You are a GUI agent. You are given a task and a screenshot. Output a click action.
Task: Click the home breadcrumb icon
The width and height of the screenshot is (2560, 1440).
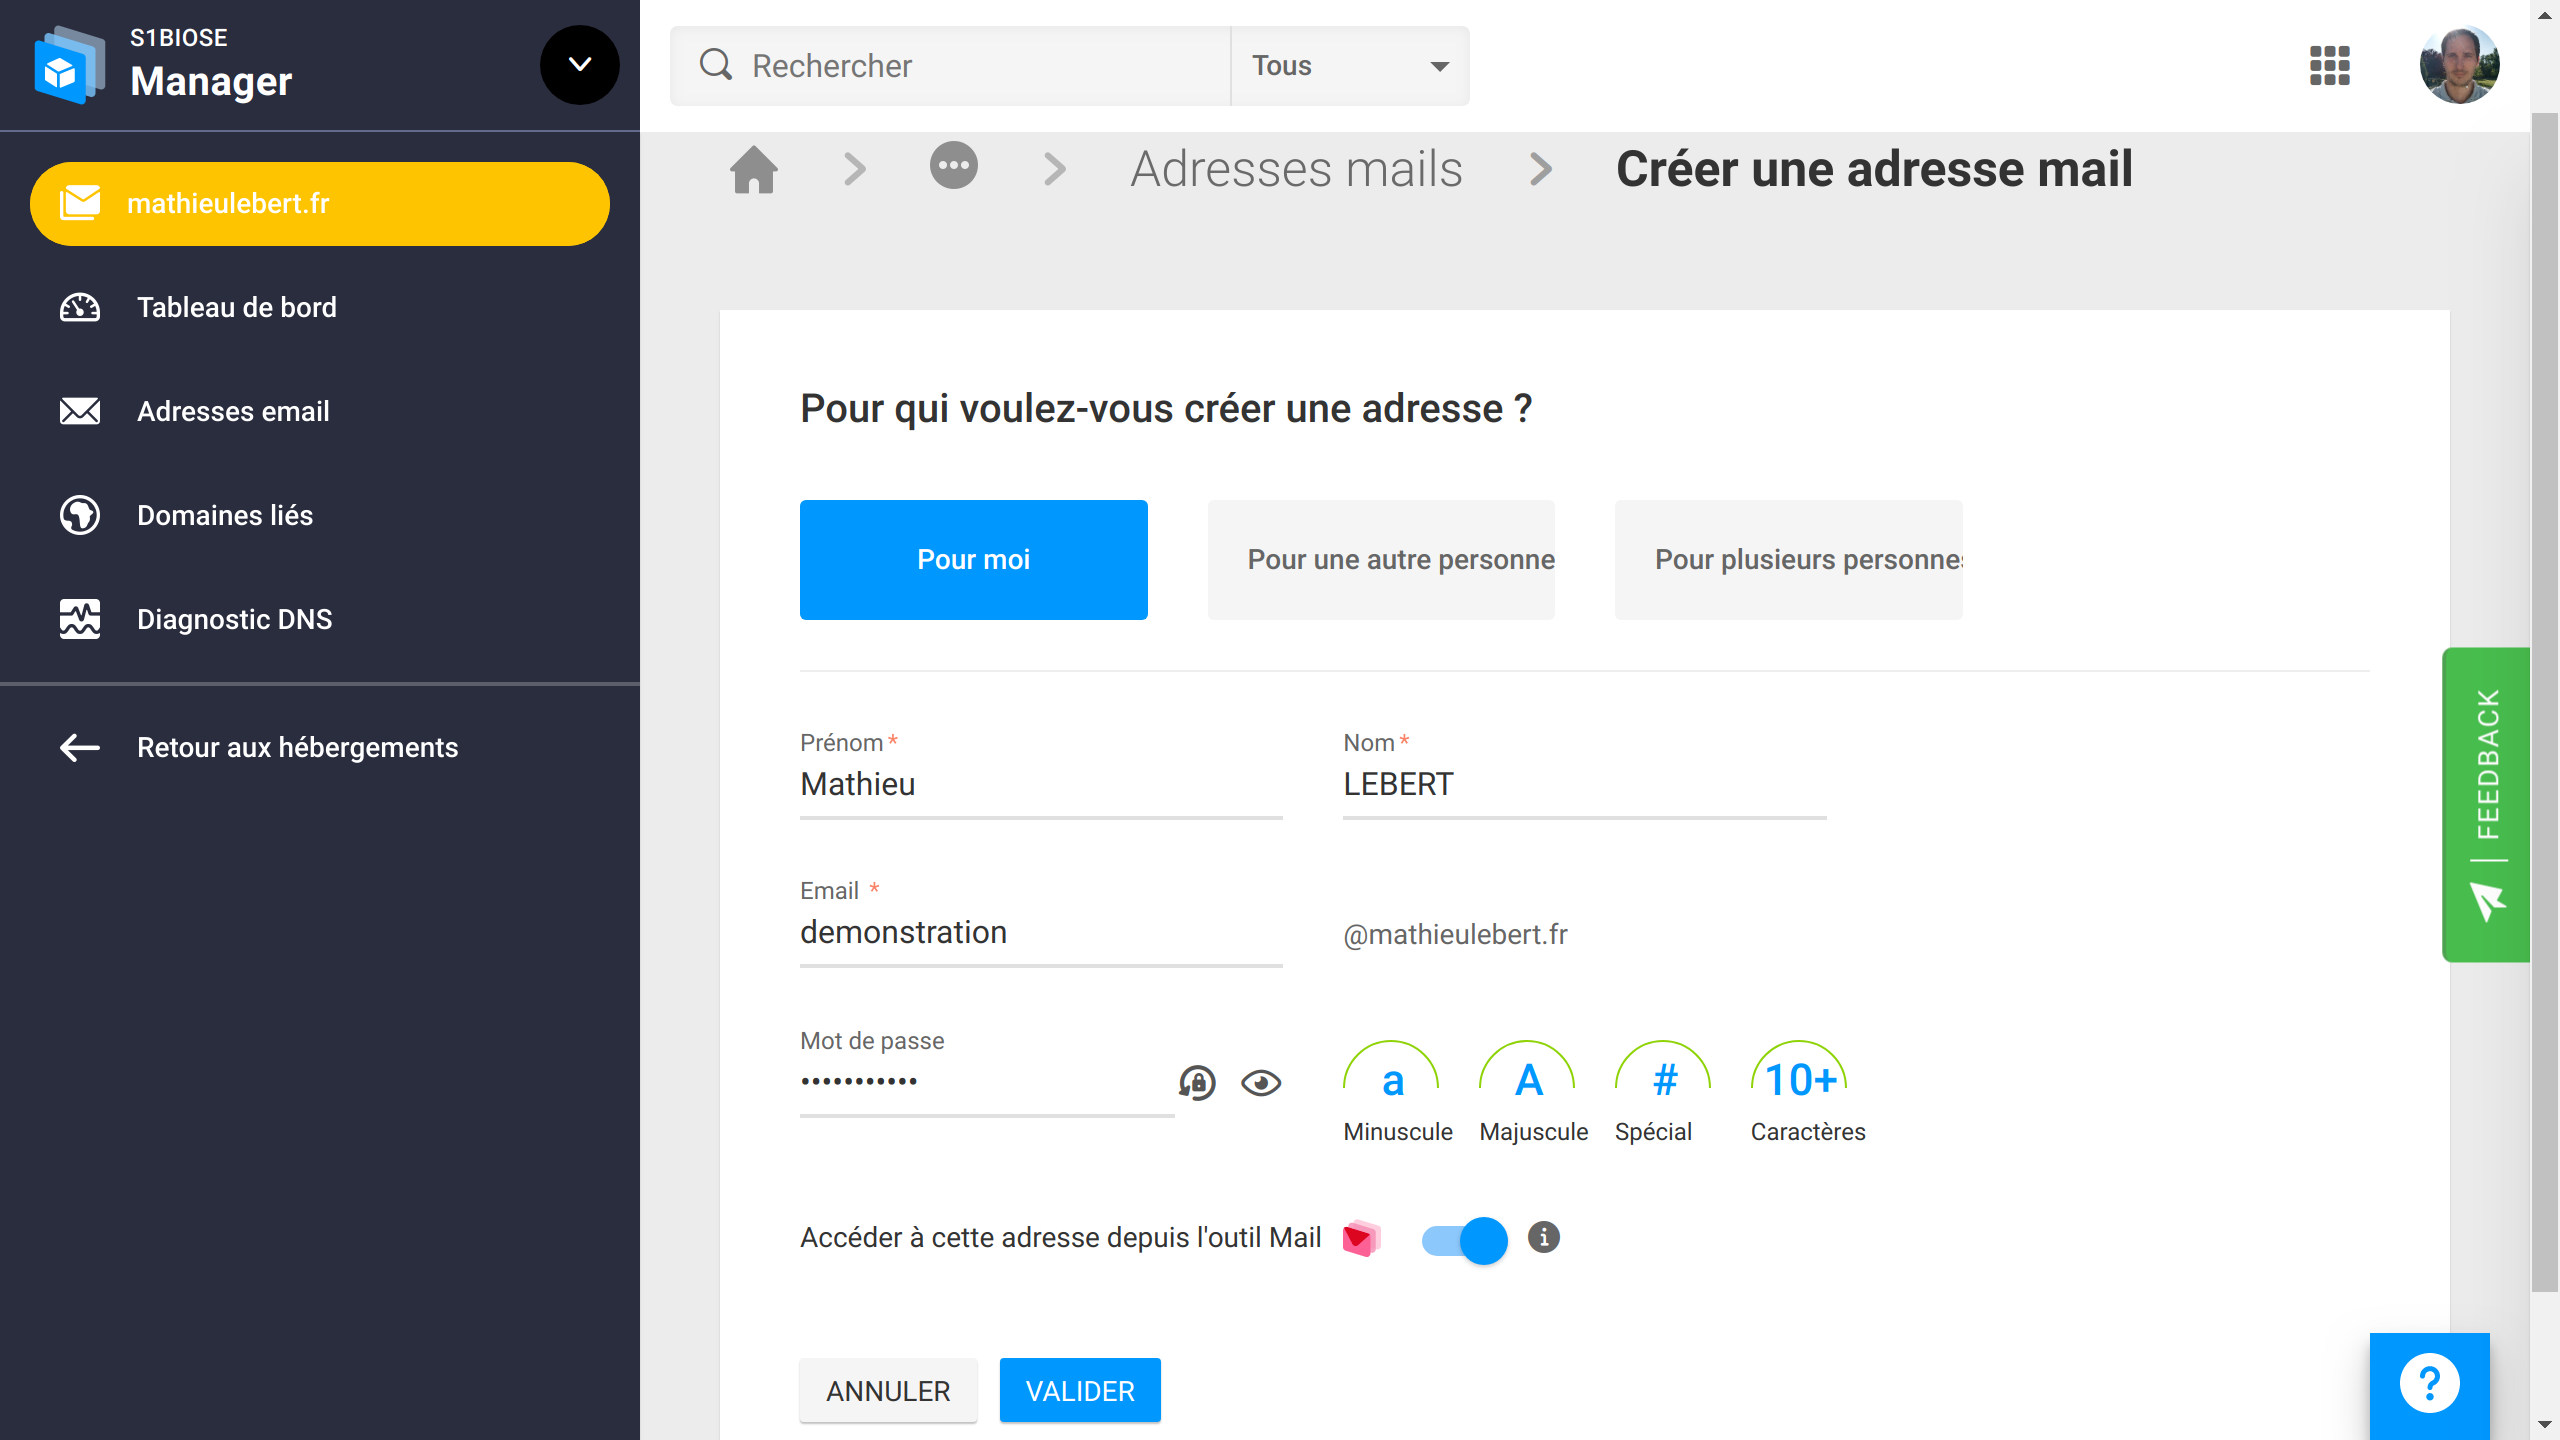pyautogui.click(x=754, y=169)
